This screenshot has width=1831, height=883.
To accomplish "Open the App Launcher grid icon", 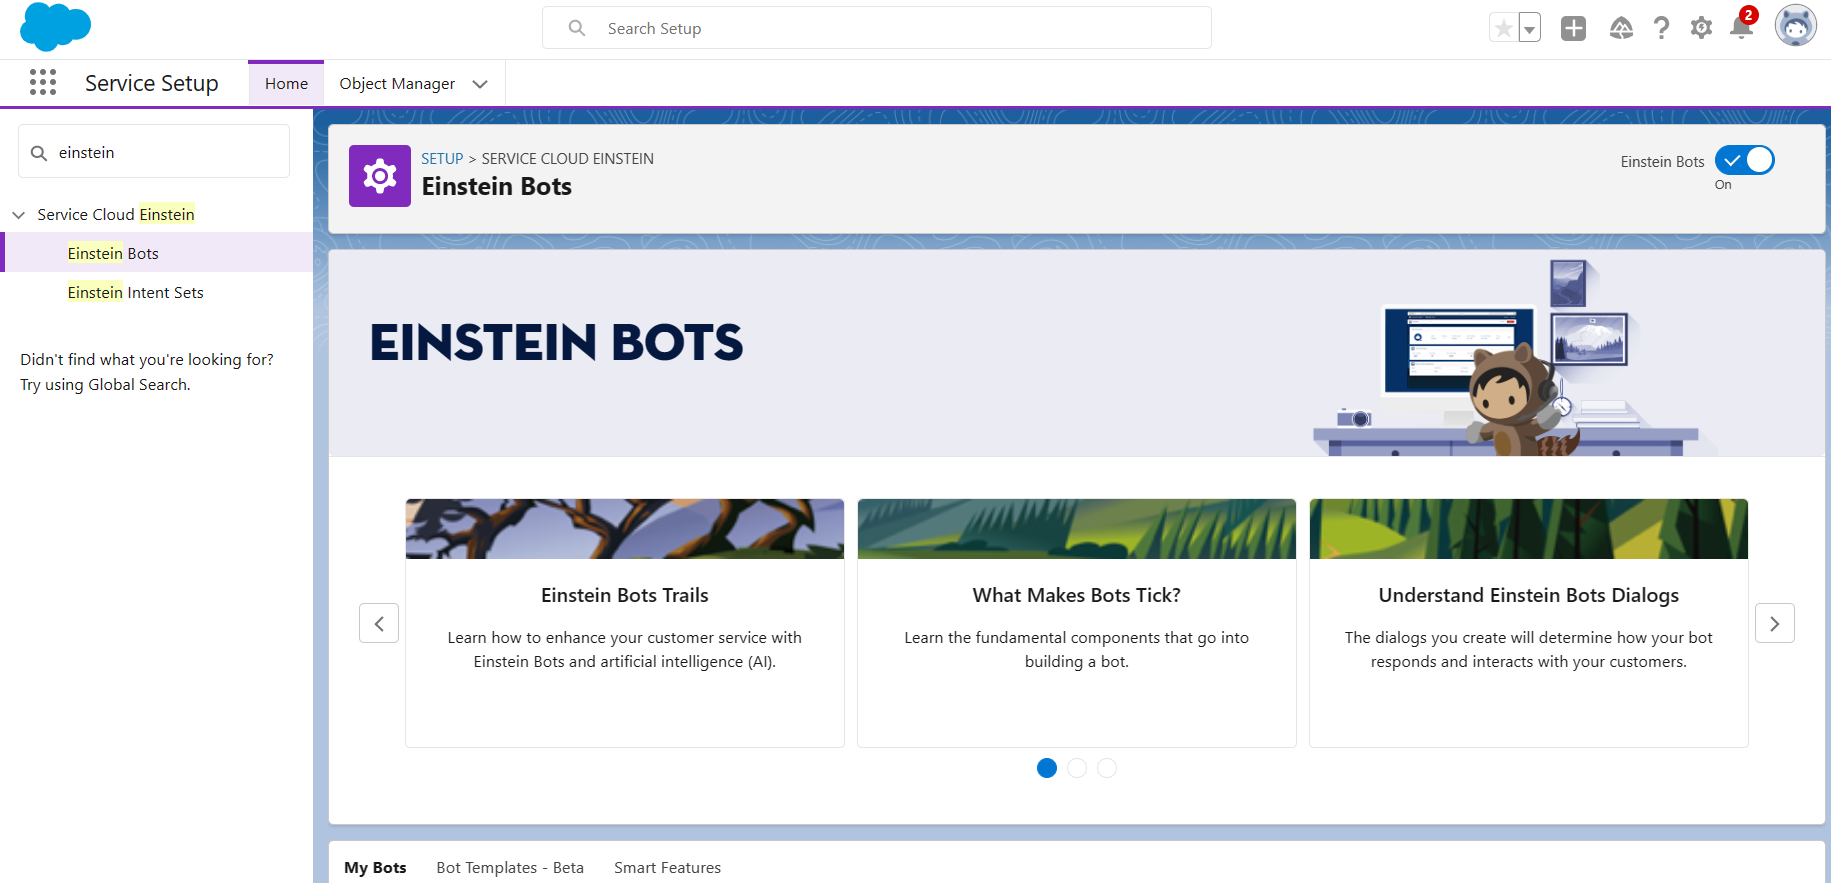I will click(43, 83).
